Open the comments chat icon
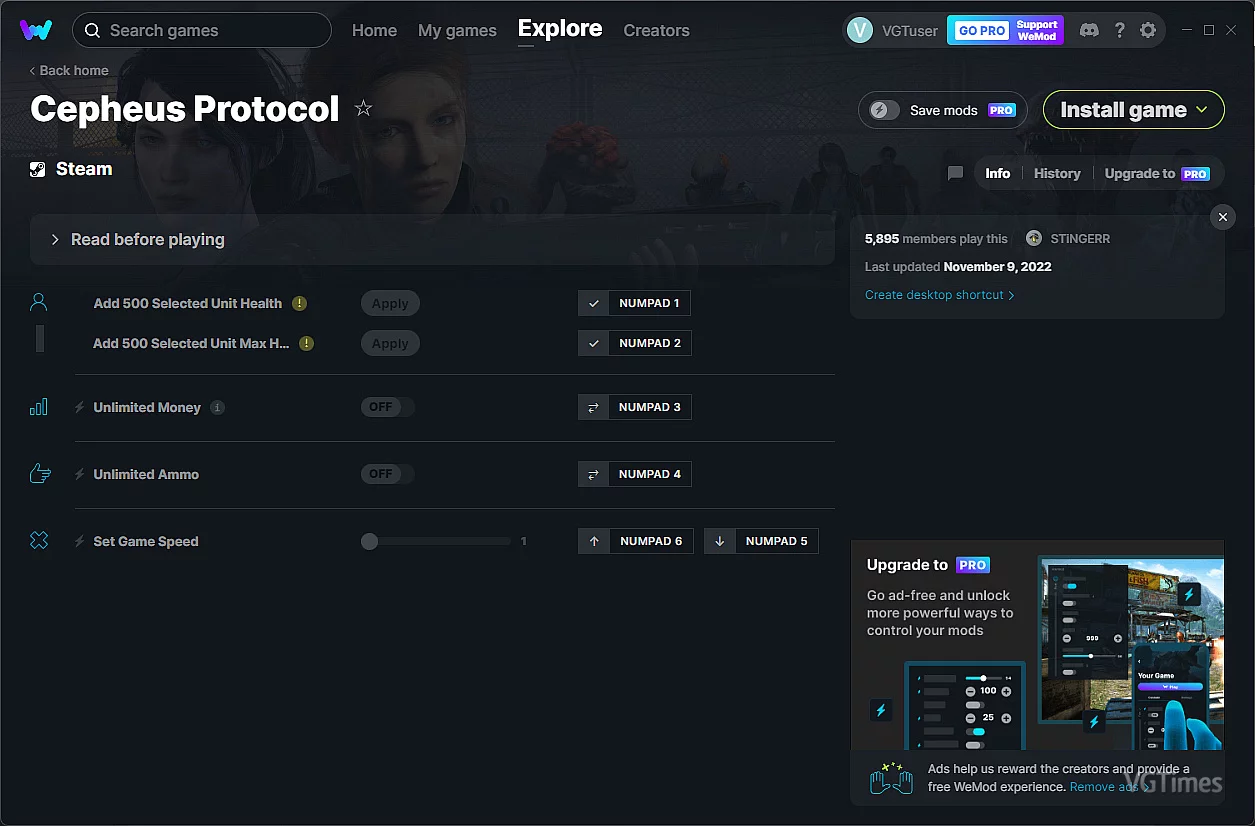This screenshot has height=826, width=1255. click(955, 173)
